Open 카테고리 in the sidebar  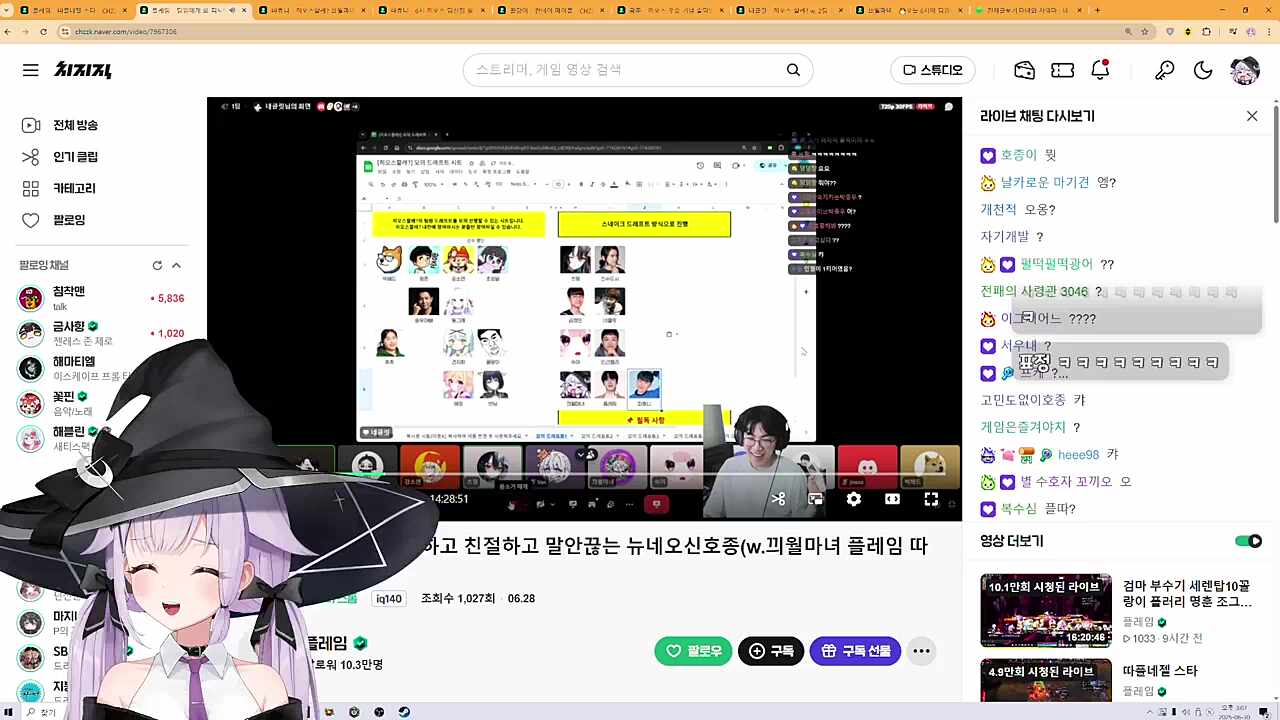click(x=74, y=188)
